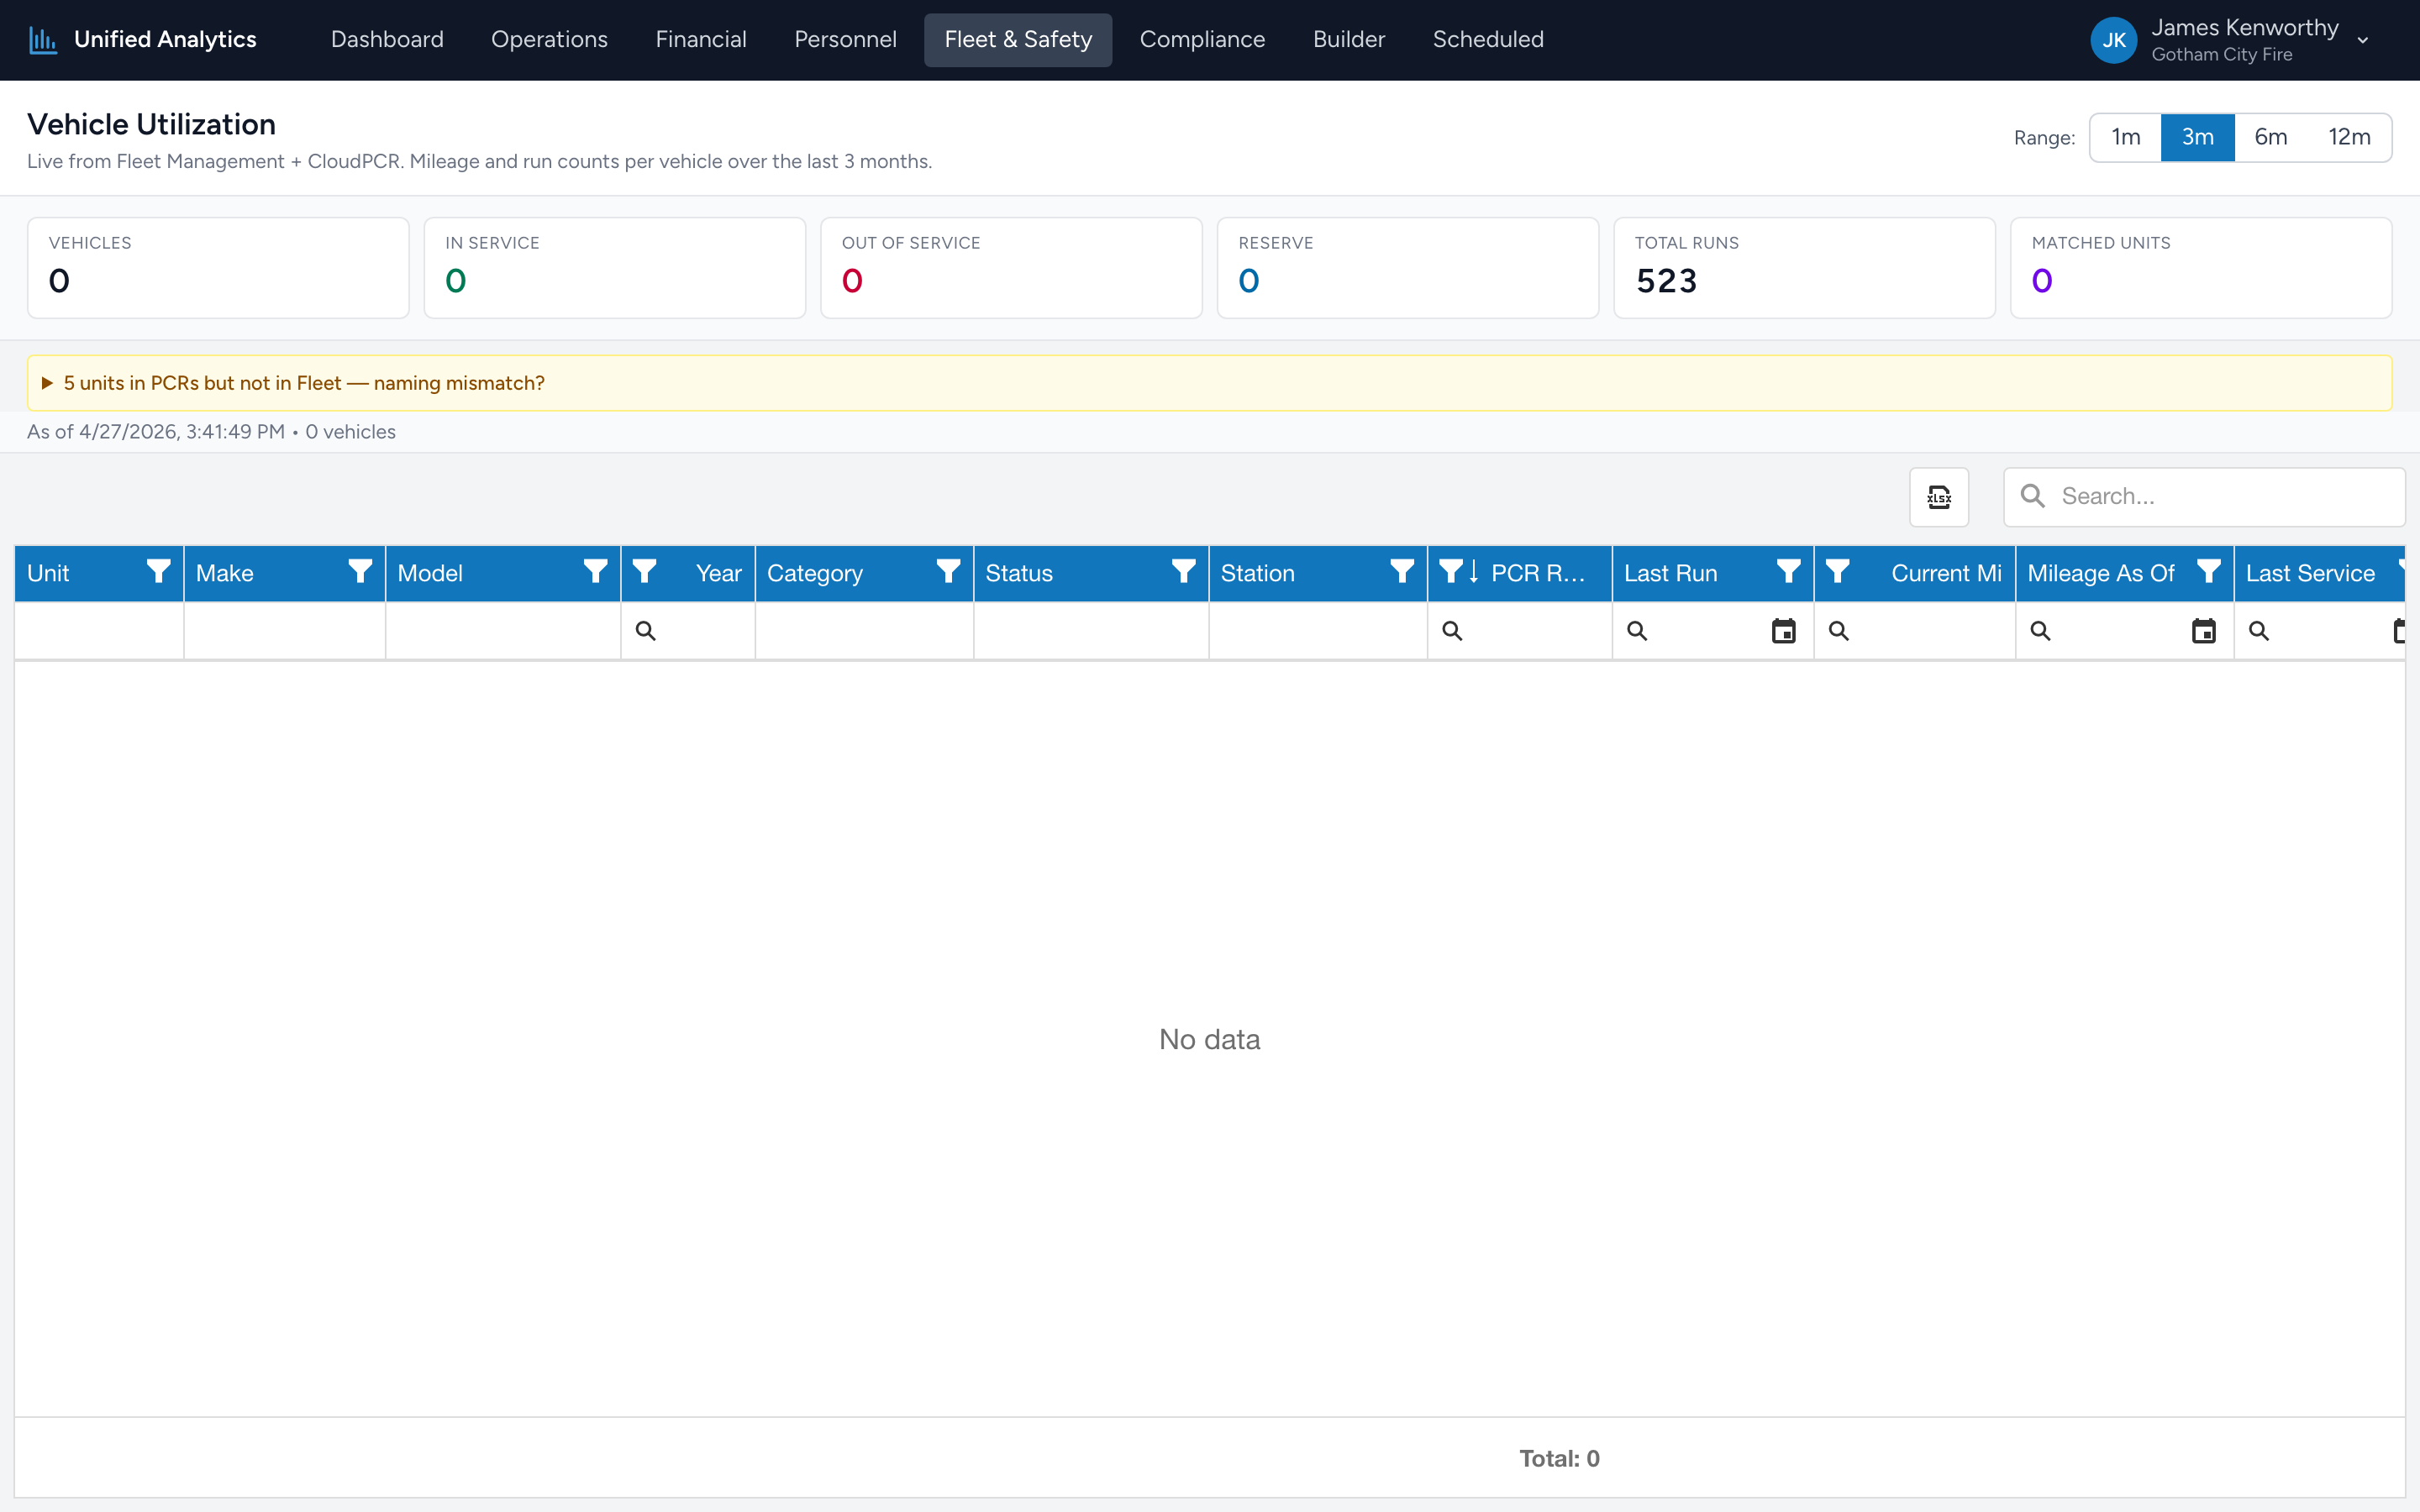This screenshot has width=2420, height=1512.
Task: Click Current Mi filter row search icon
Action: 1839,631
